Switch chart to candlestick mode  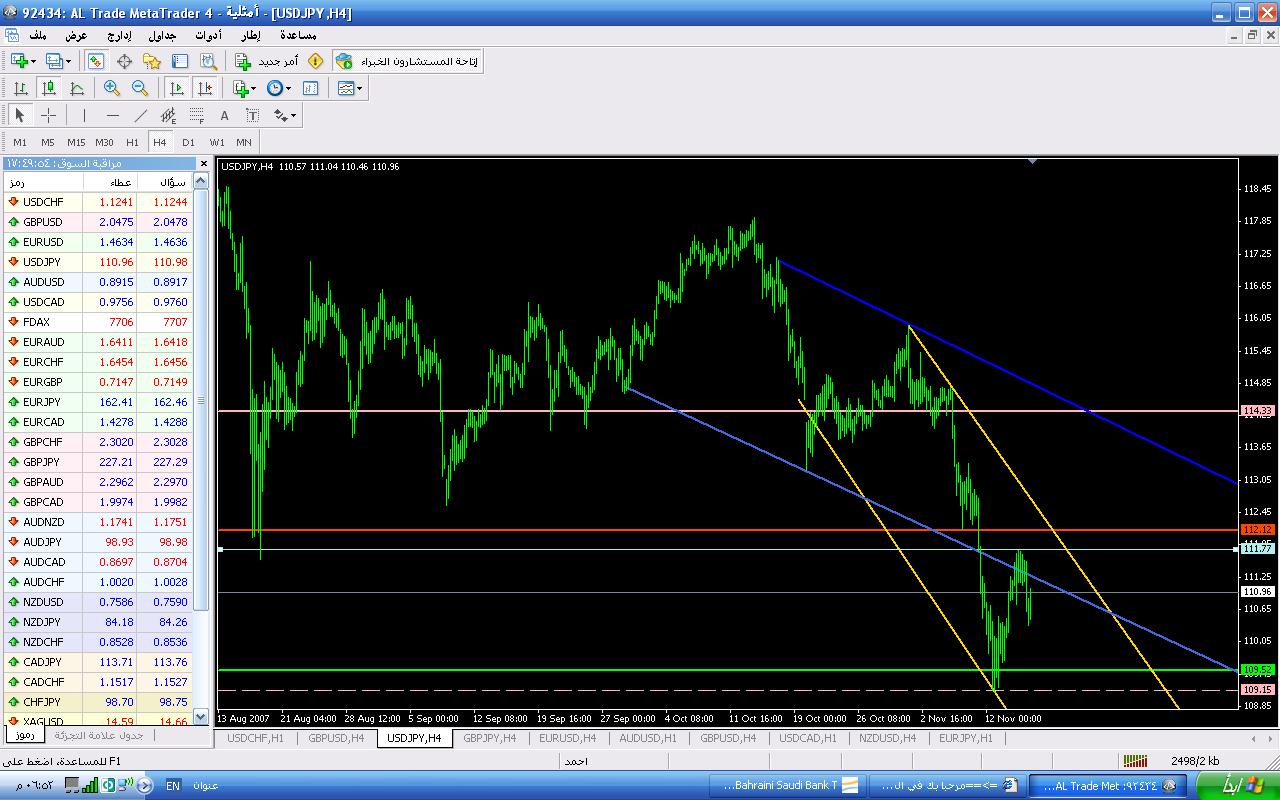pyautogui.click(x=48, y=88)
